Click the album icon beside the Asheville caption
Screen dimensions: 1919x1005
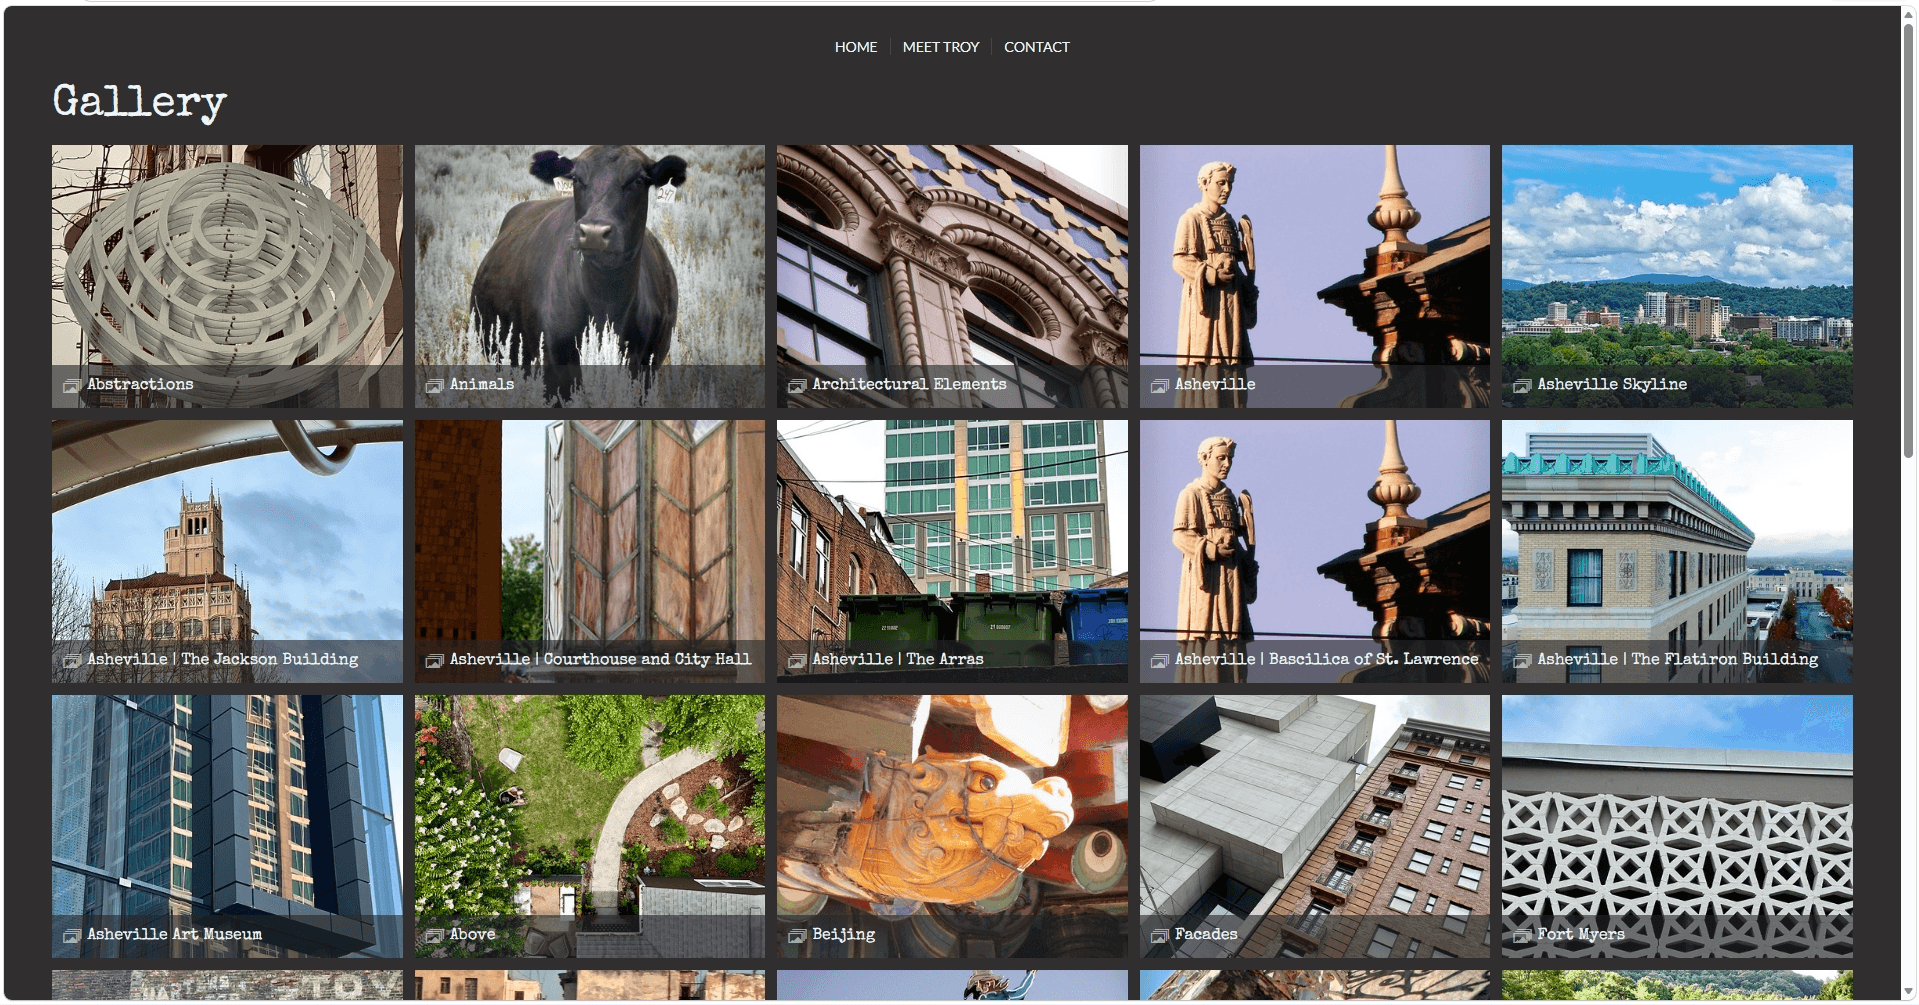(1159, 385)
